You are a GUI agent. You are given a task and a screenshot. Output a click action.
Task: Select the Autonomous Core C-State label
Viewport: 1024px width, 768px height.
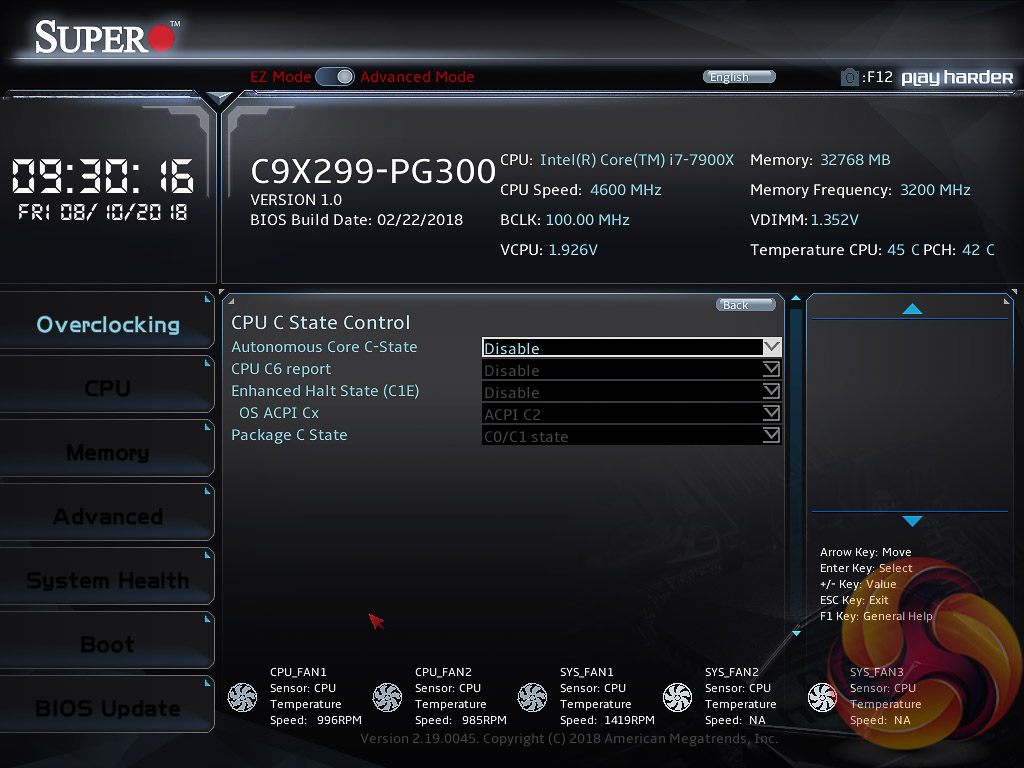324,347
